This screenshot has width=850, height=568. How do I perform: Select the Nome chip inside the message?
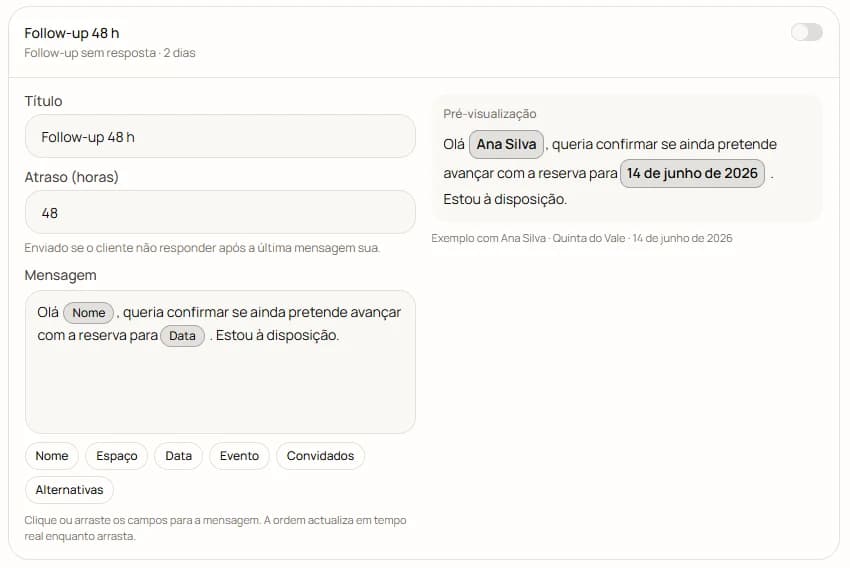[x=88, y=313]
